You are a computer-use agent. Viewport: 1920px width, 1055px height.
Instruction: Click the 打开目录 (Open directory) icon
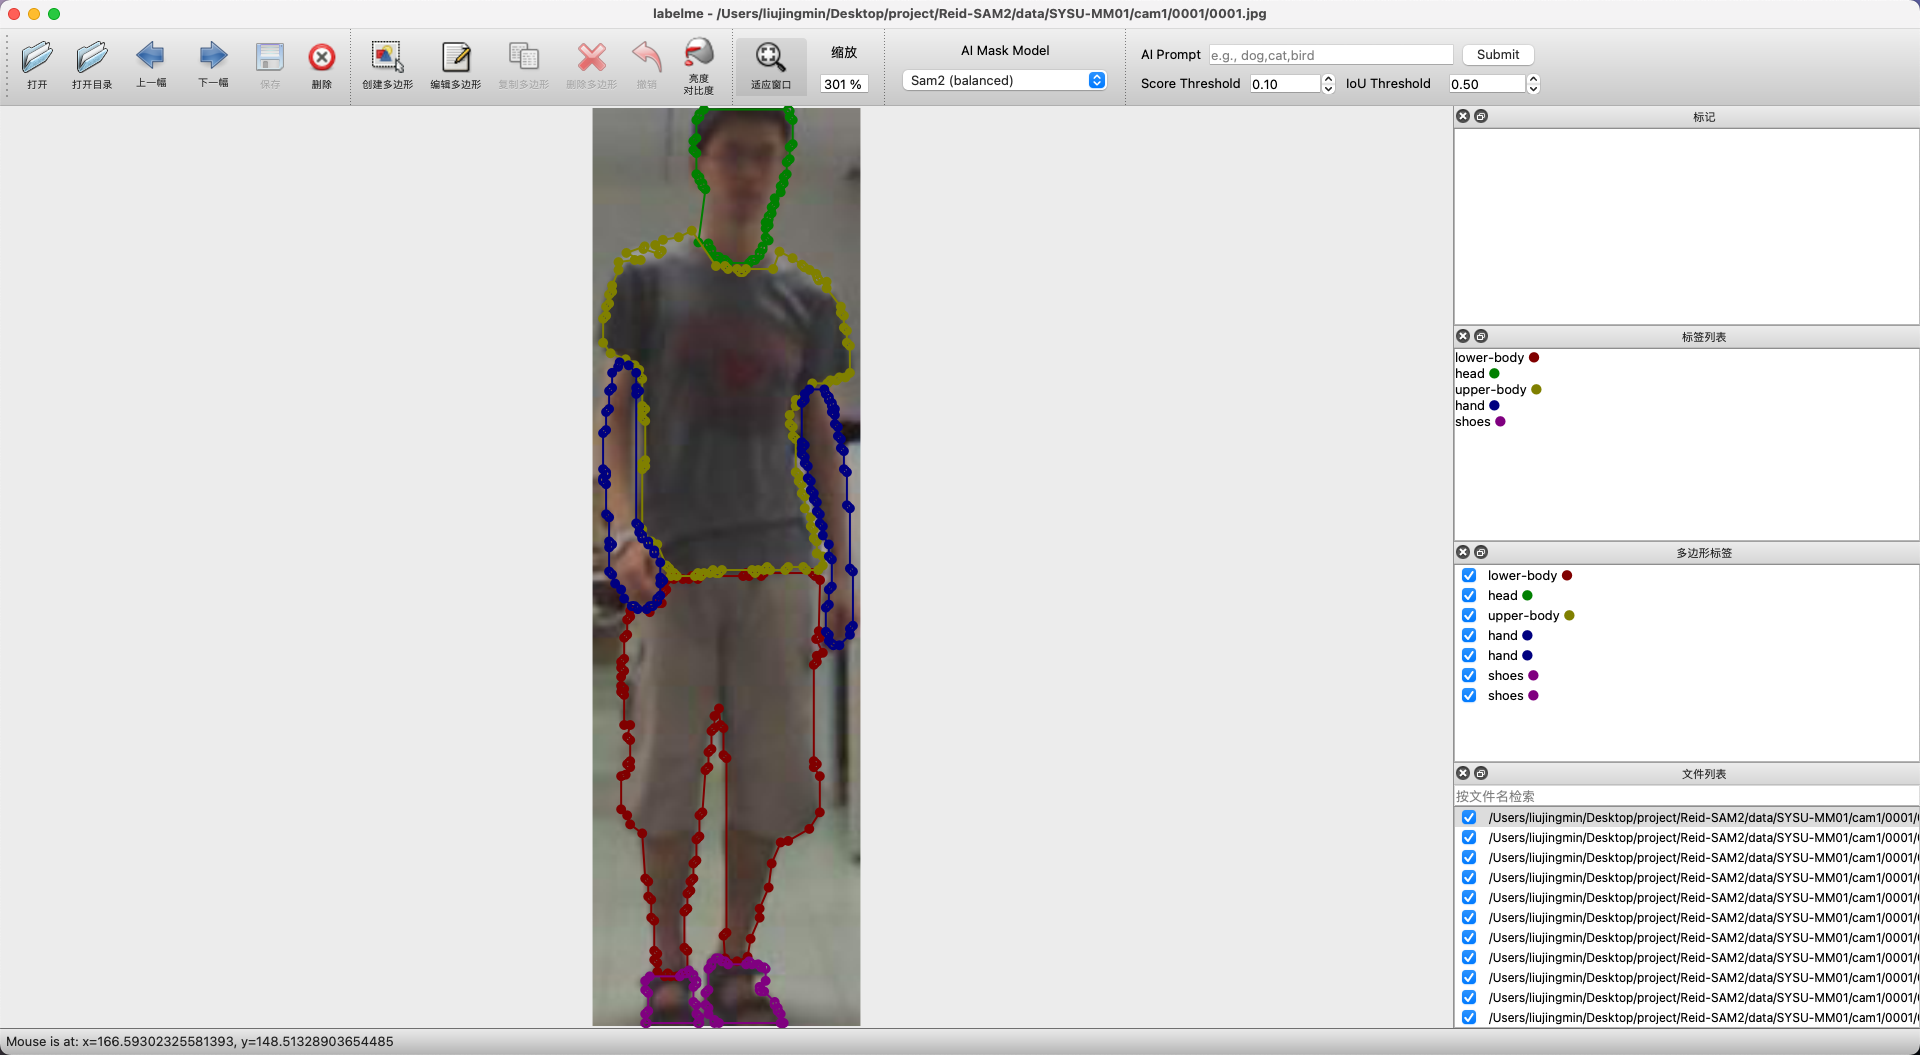click(92, 57)
